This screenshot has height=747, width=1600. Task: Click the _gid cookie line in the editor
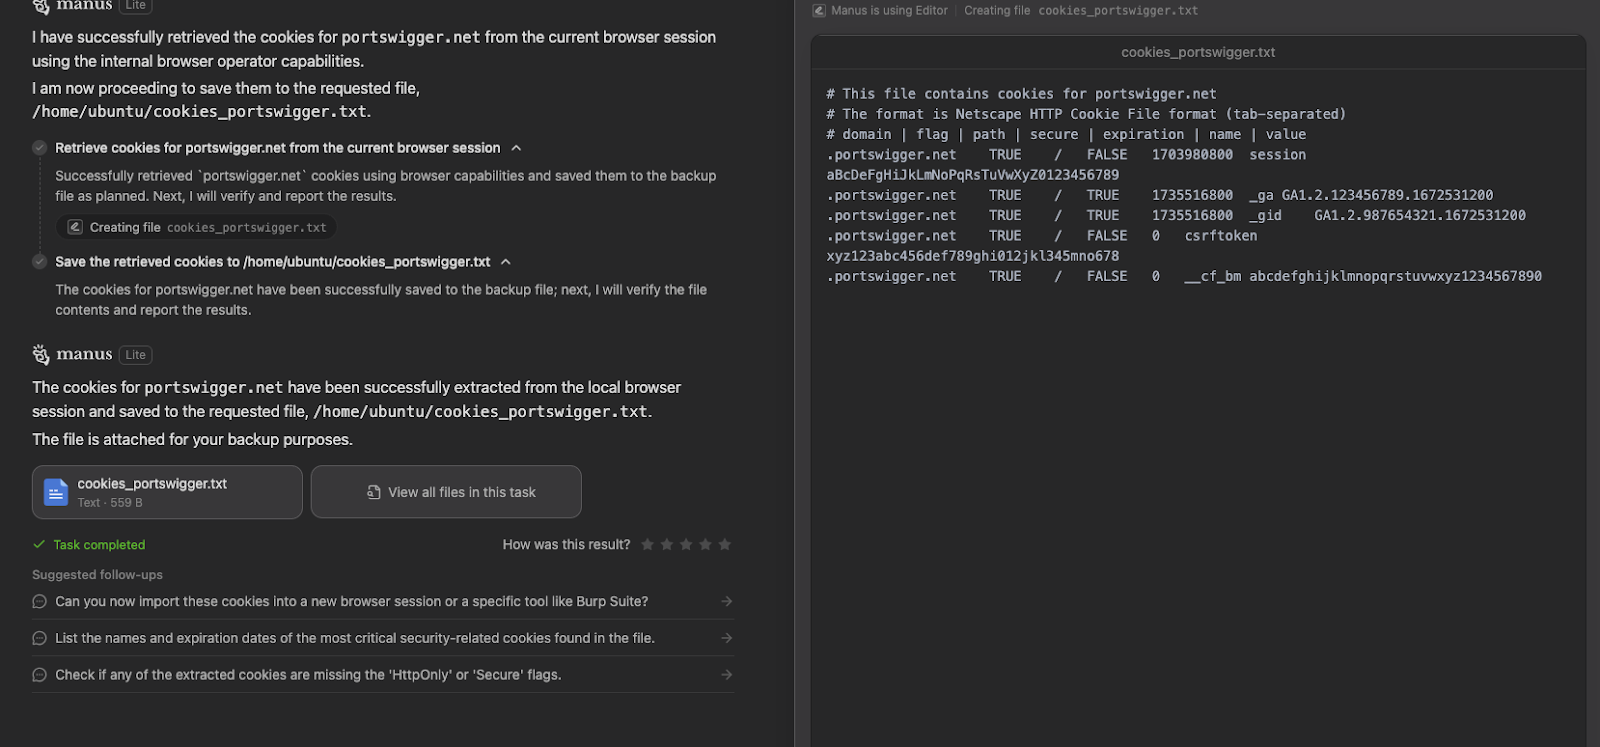pyautogui.click(x=1176, y=215)
